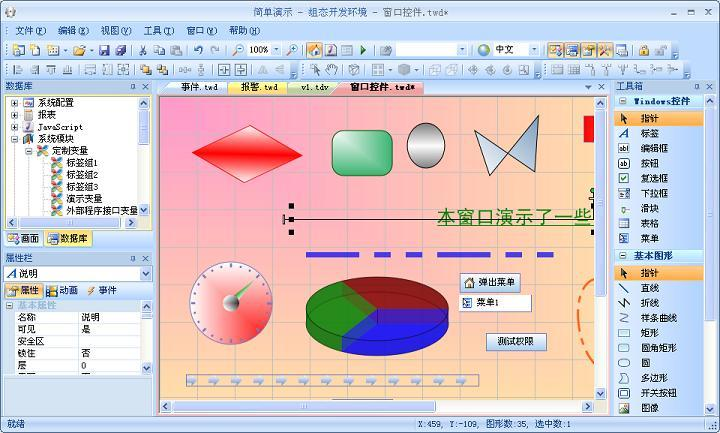Select 样条曲线 spline curve tool
The height and width of the screenshot is (433, 720).
pos(658,318)
